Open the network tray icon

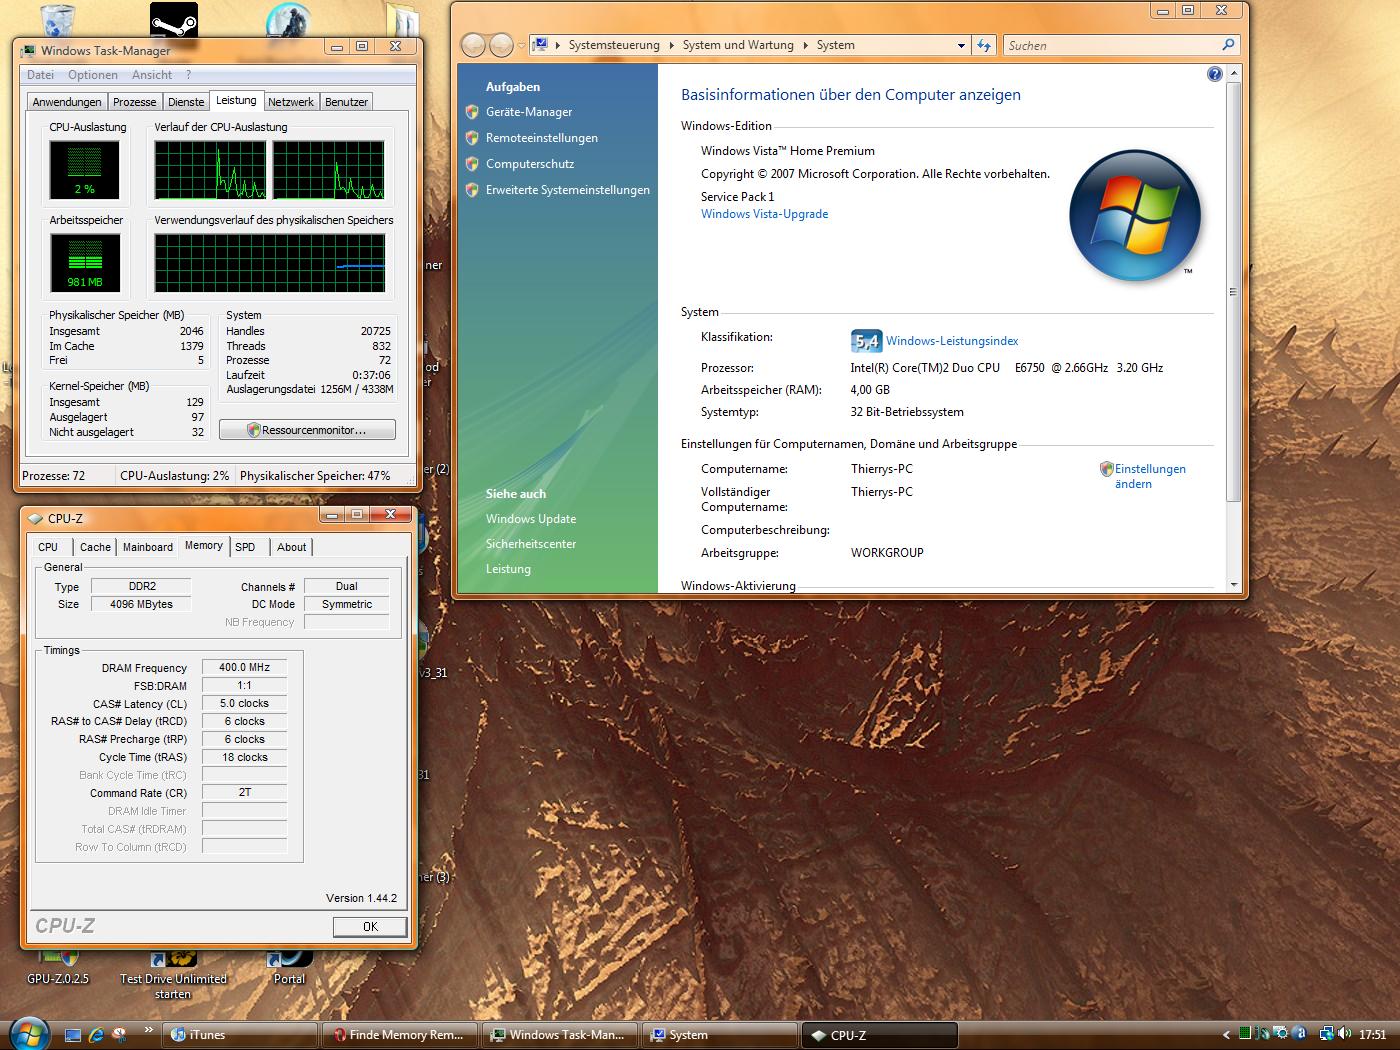pos(1326,1034)
